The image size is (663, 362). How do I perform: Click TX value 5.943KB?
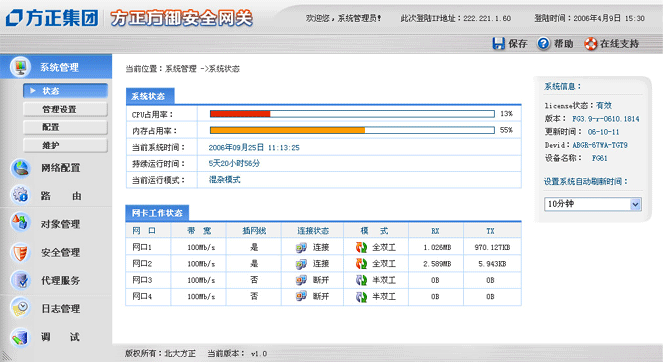click(492, 264)
